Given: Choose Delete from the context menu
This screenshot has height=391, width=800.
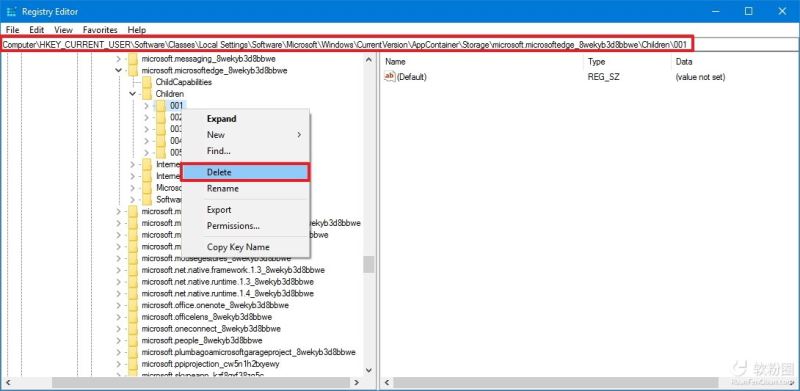Looking at the screenshot, I should (245, 172).
